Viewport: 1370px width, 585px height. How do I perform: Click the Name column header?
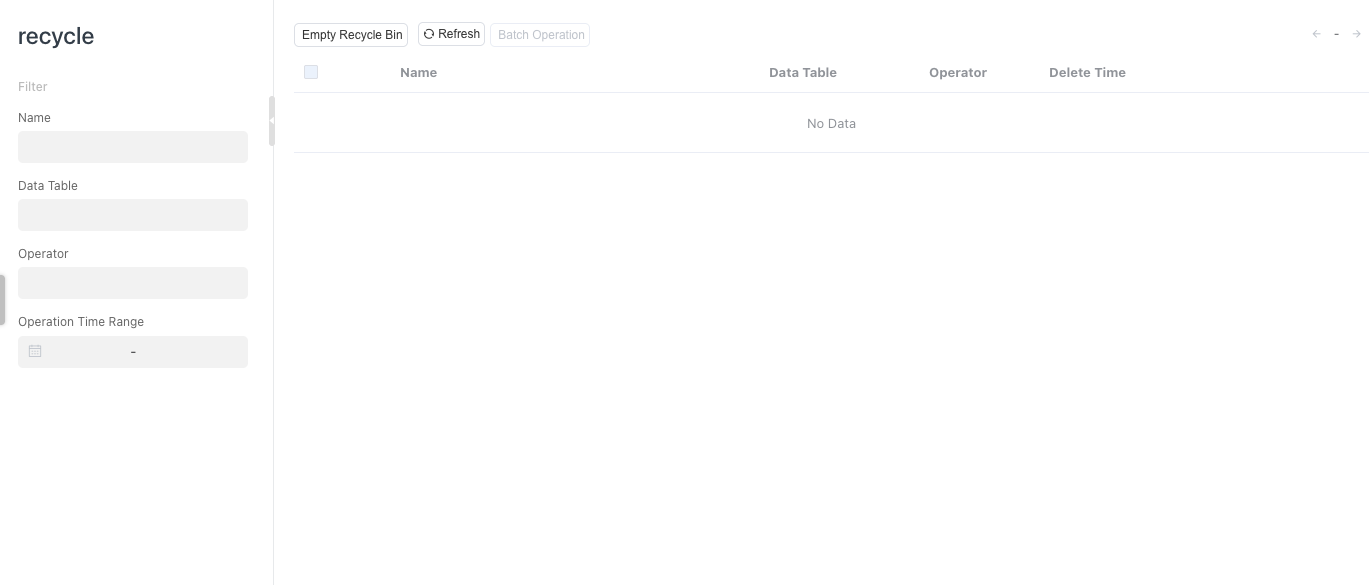pos(418,72)
